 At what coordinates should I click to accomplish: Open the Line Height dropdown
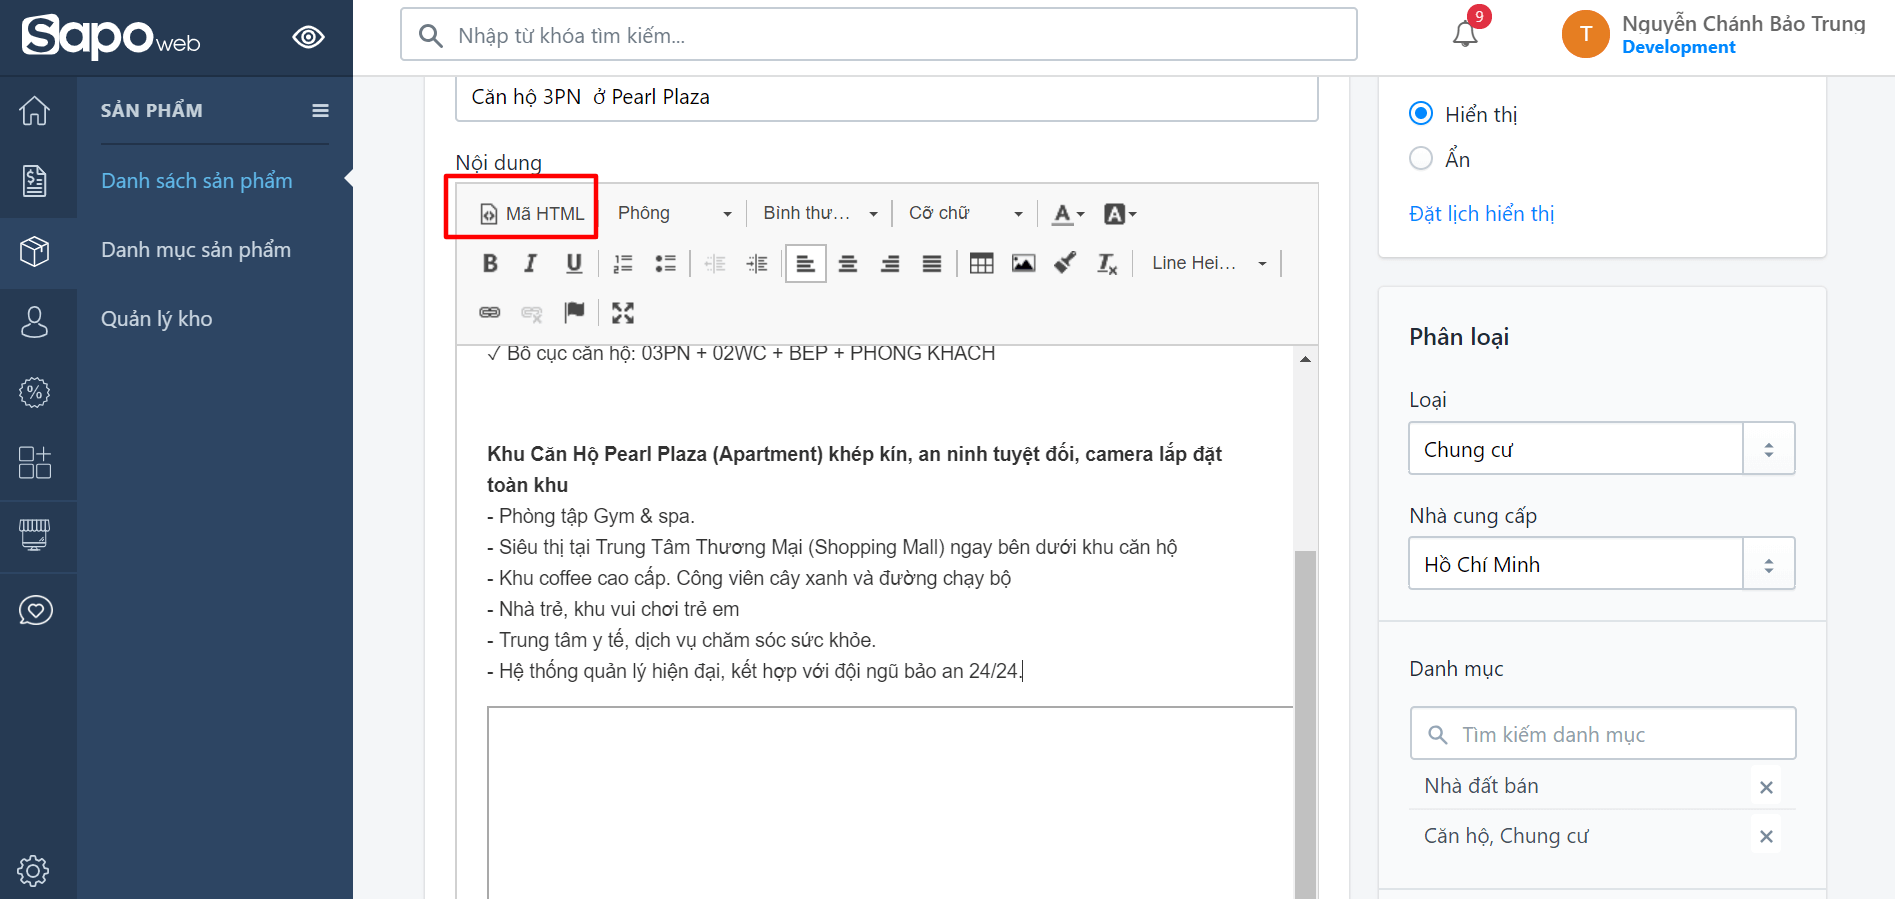[1208, 263]
